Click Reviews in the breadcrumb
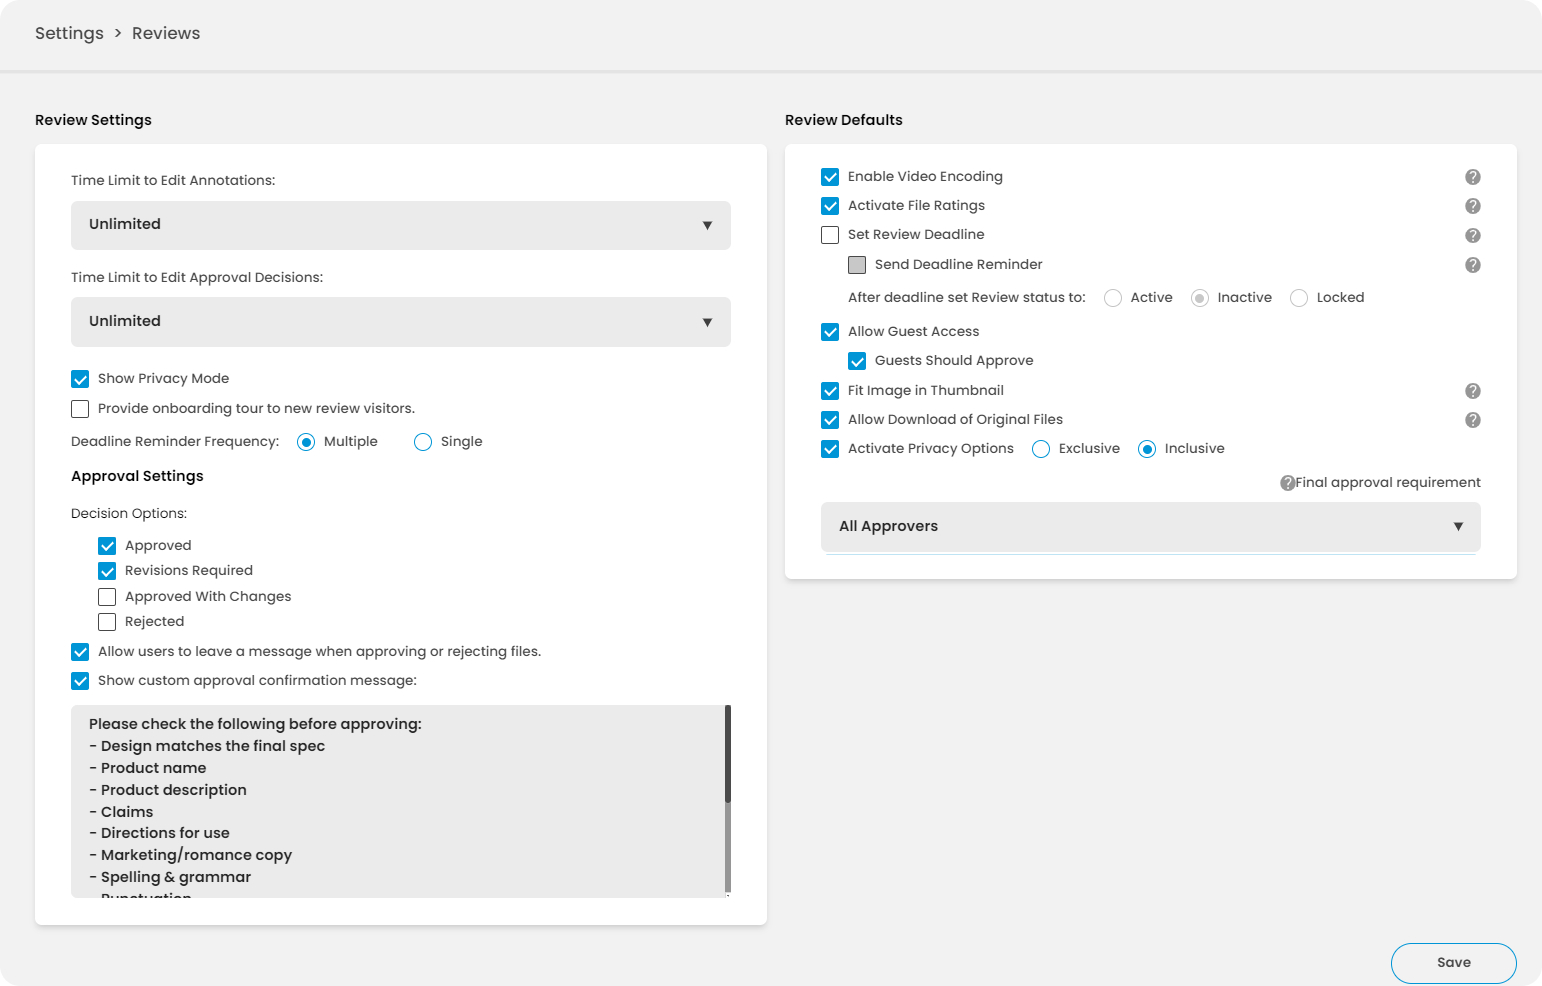This screenshot has height=986, width=1542. 166,33
